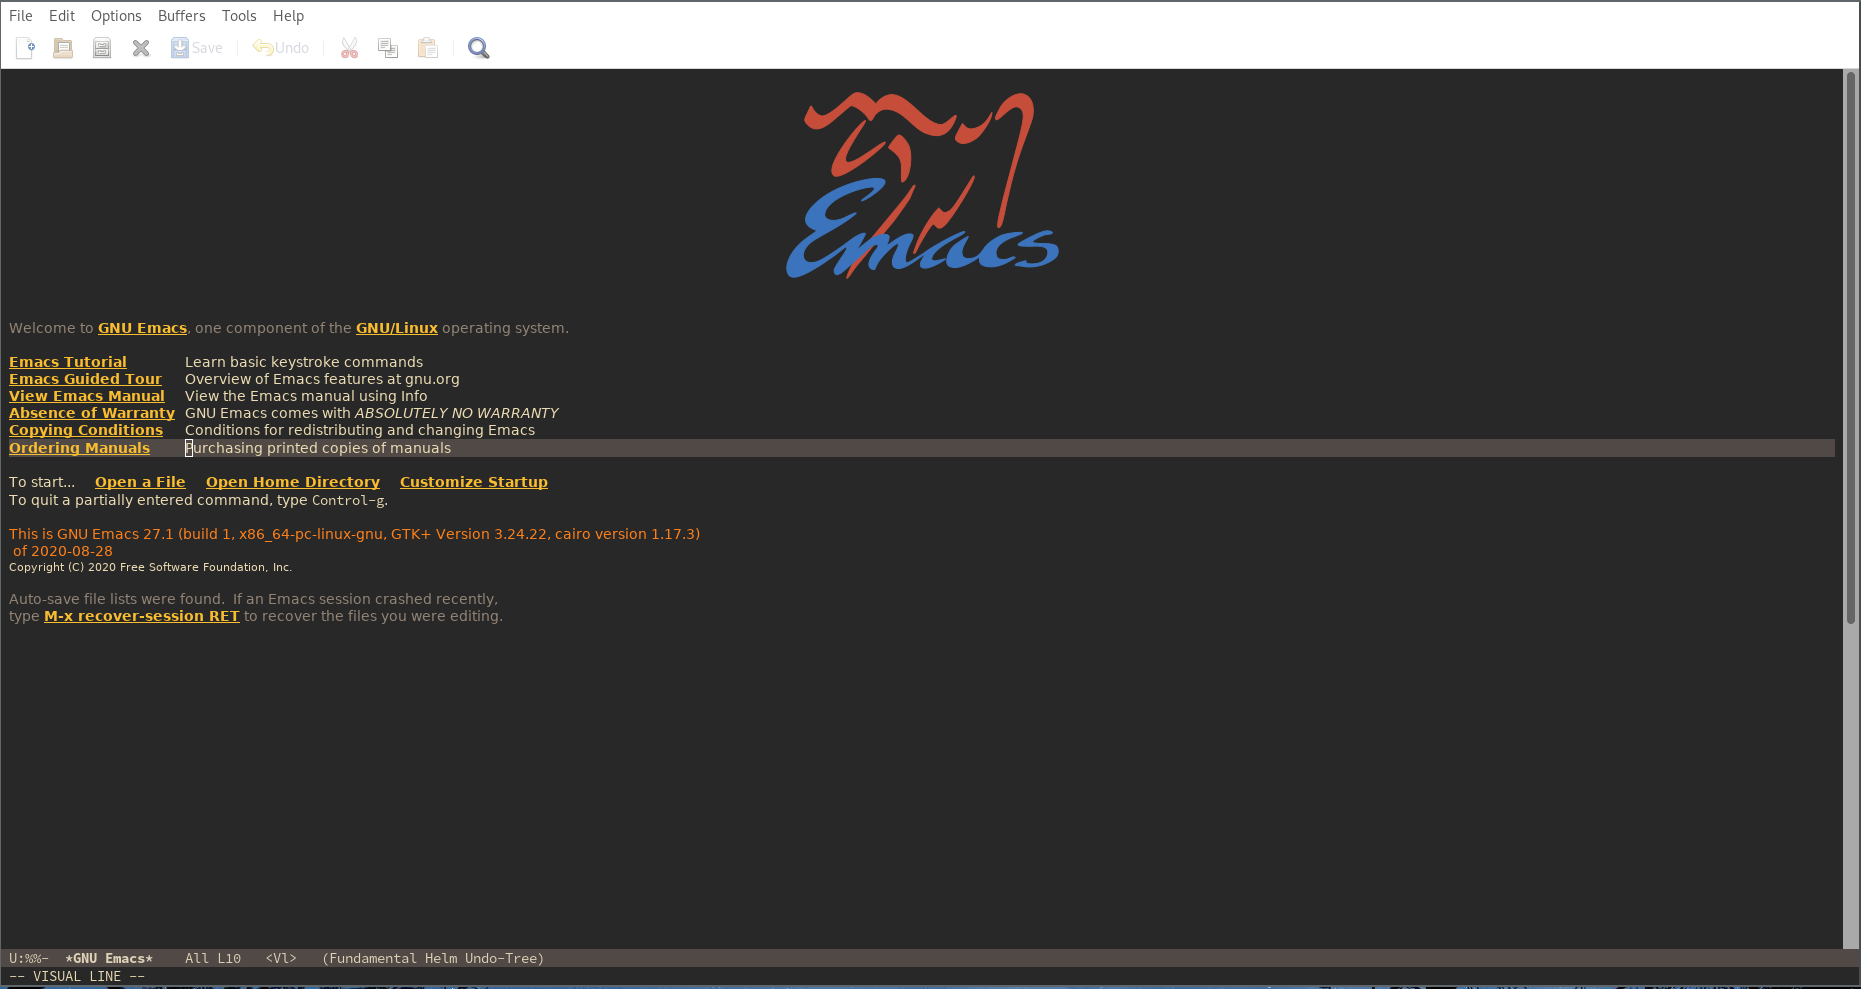Cut selection with the scissors icon
This screenshot has height=989, width=1861.
point(348,47)
